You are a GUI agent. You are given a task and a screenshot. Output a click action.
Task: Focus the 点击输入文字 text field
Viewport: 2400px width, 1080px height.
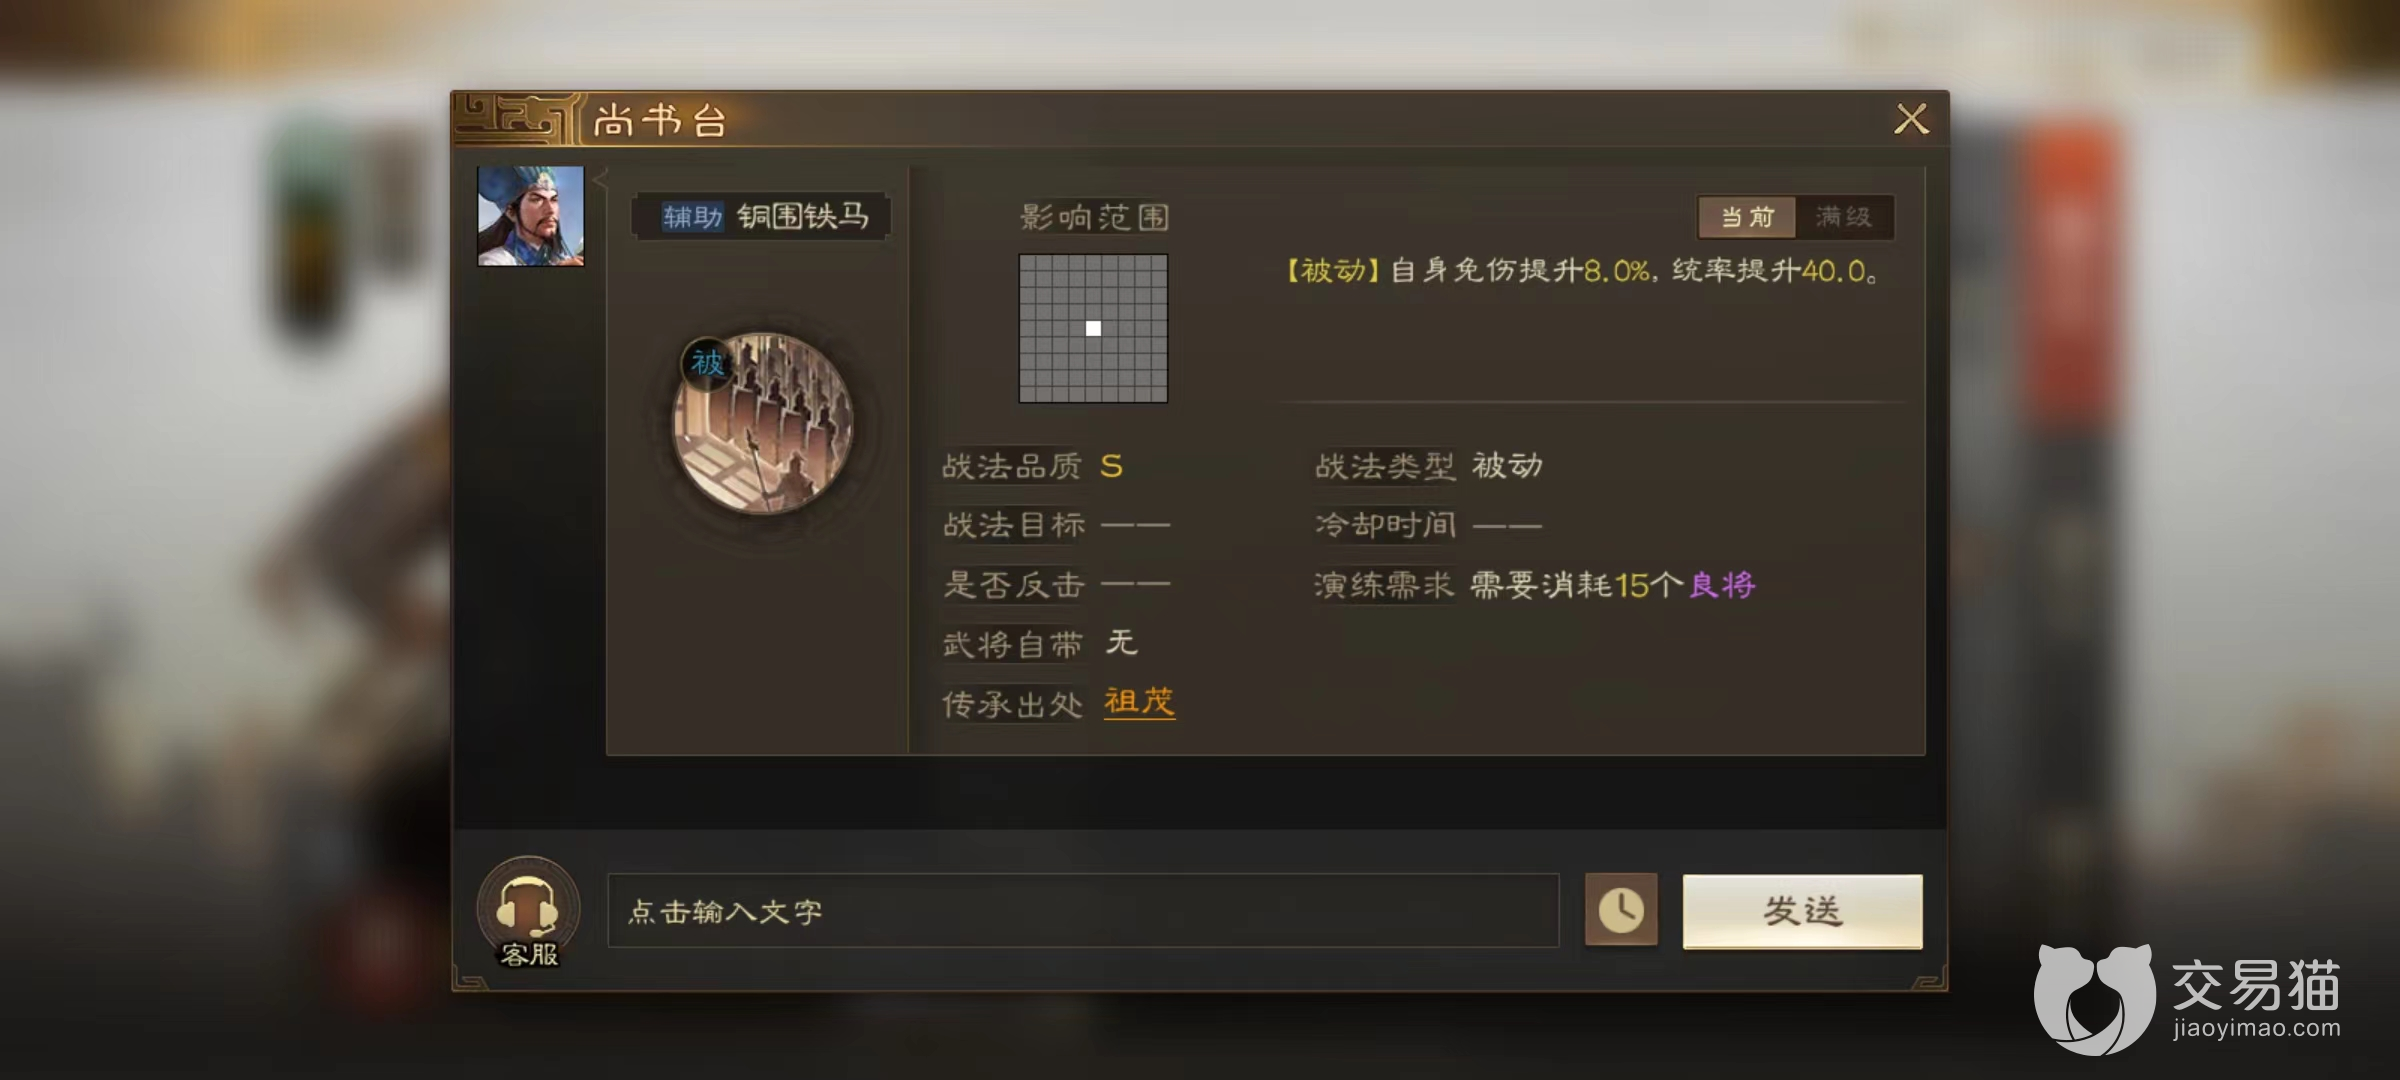tap(1083, 911)
